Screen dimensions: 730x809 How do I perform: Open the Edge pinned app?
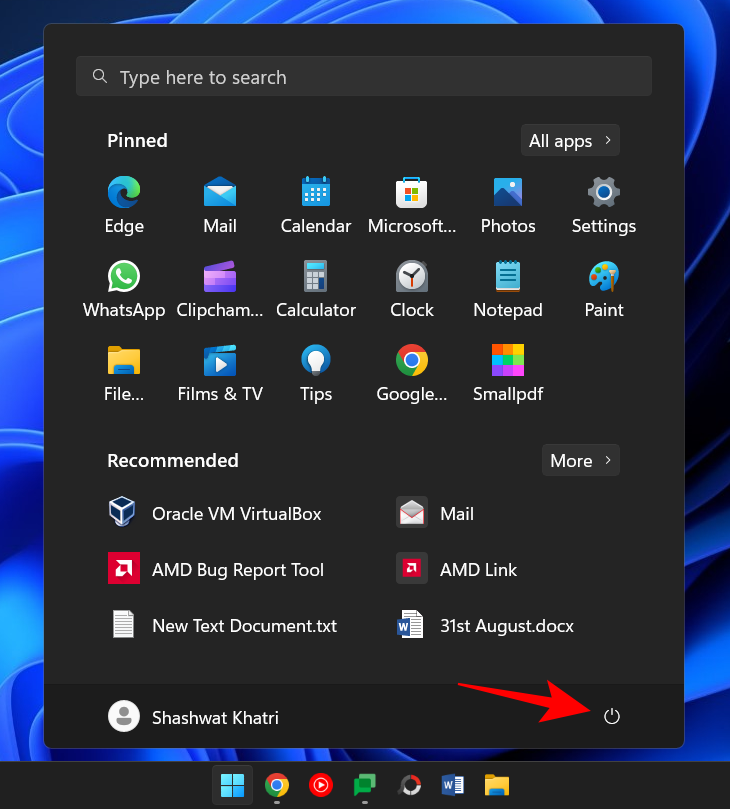(x=124, y=205)
